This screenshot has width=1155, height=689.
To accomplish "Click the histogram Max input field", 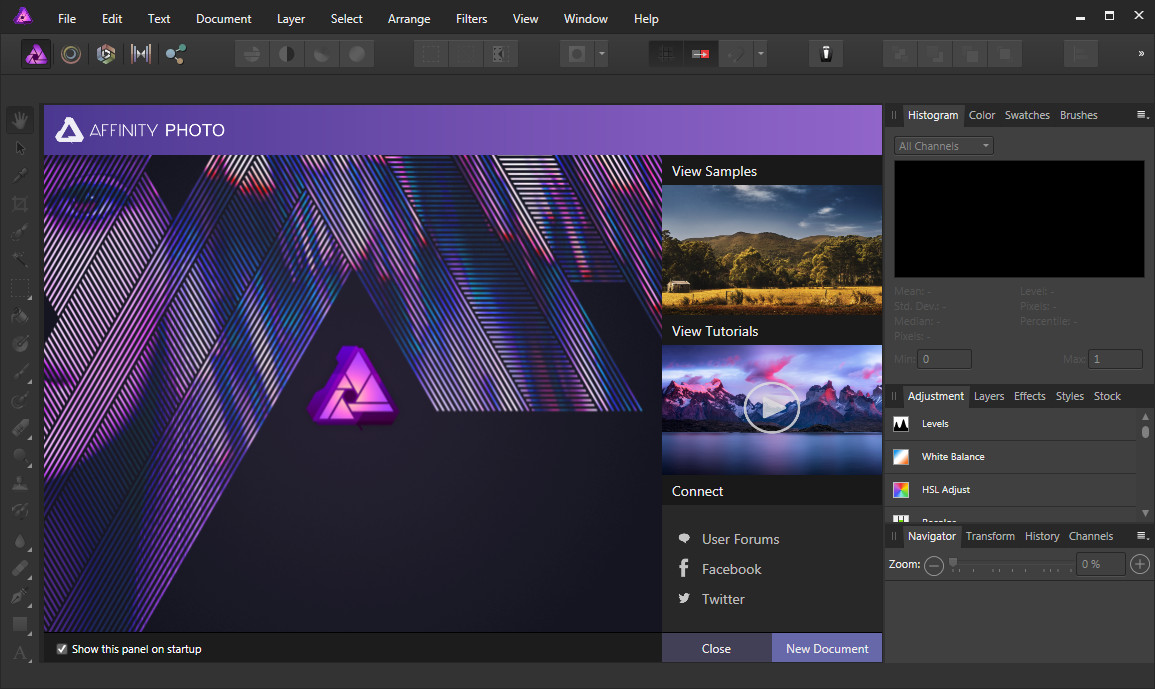I will pos(1115,359).
